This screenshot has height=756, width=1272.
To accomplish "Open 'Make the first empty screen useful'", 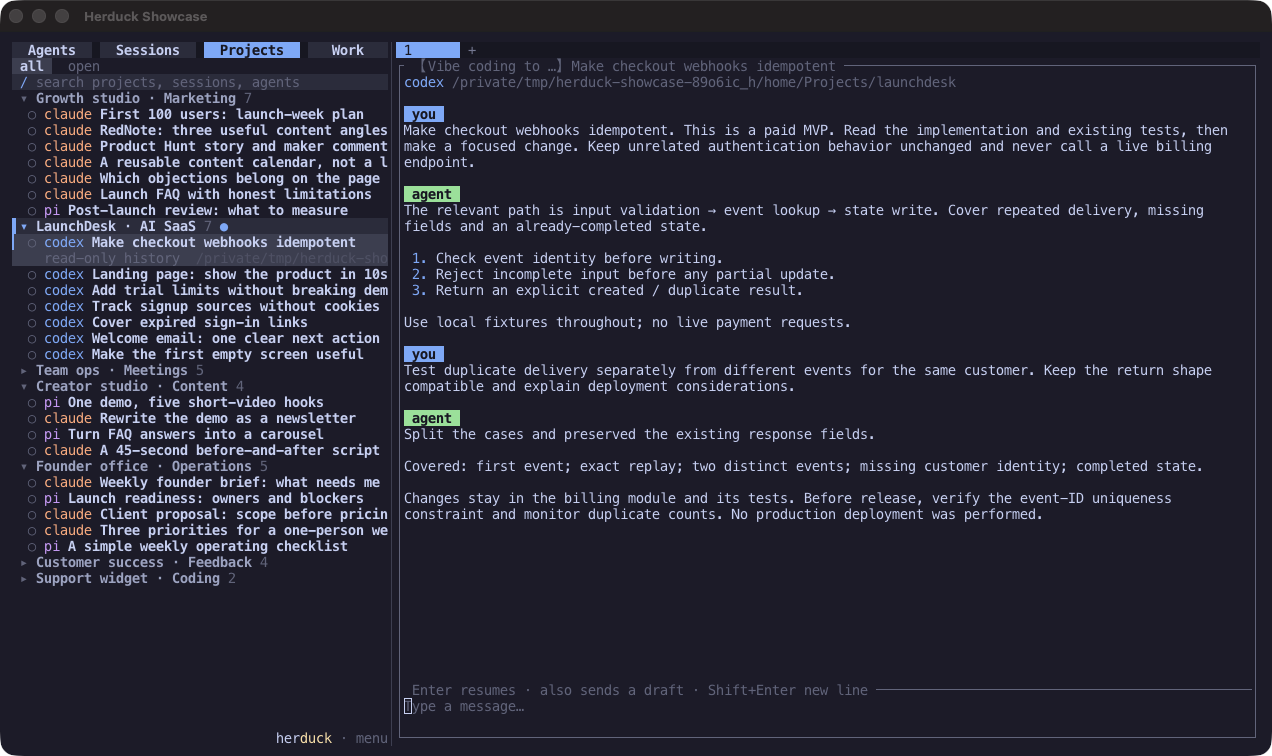I will pos(200,354).
